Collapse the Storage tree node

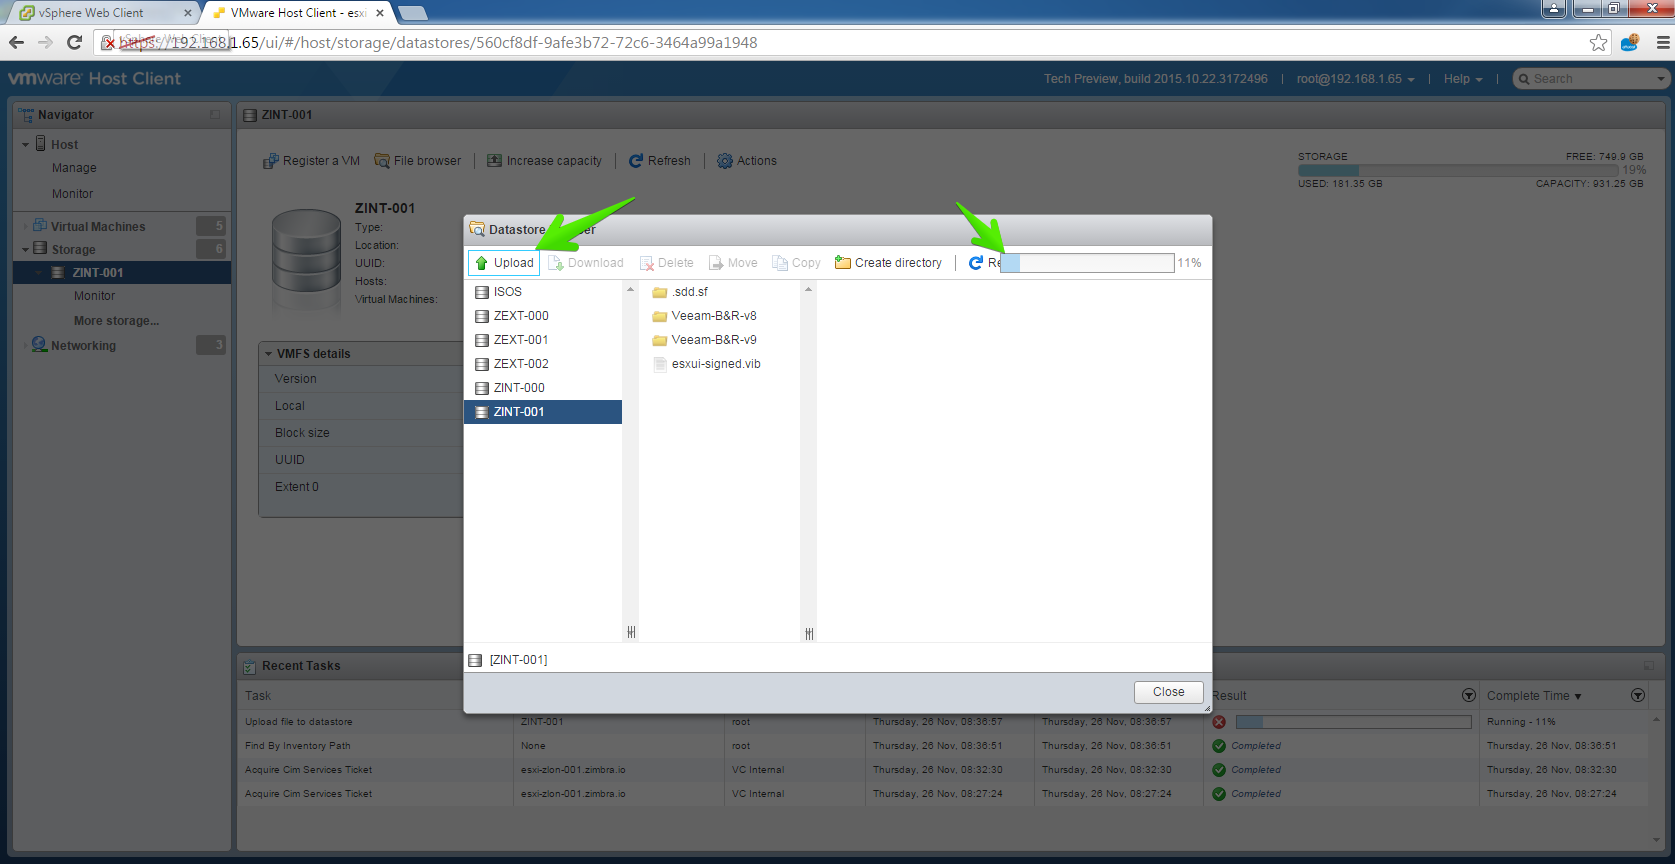[26, 250]
